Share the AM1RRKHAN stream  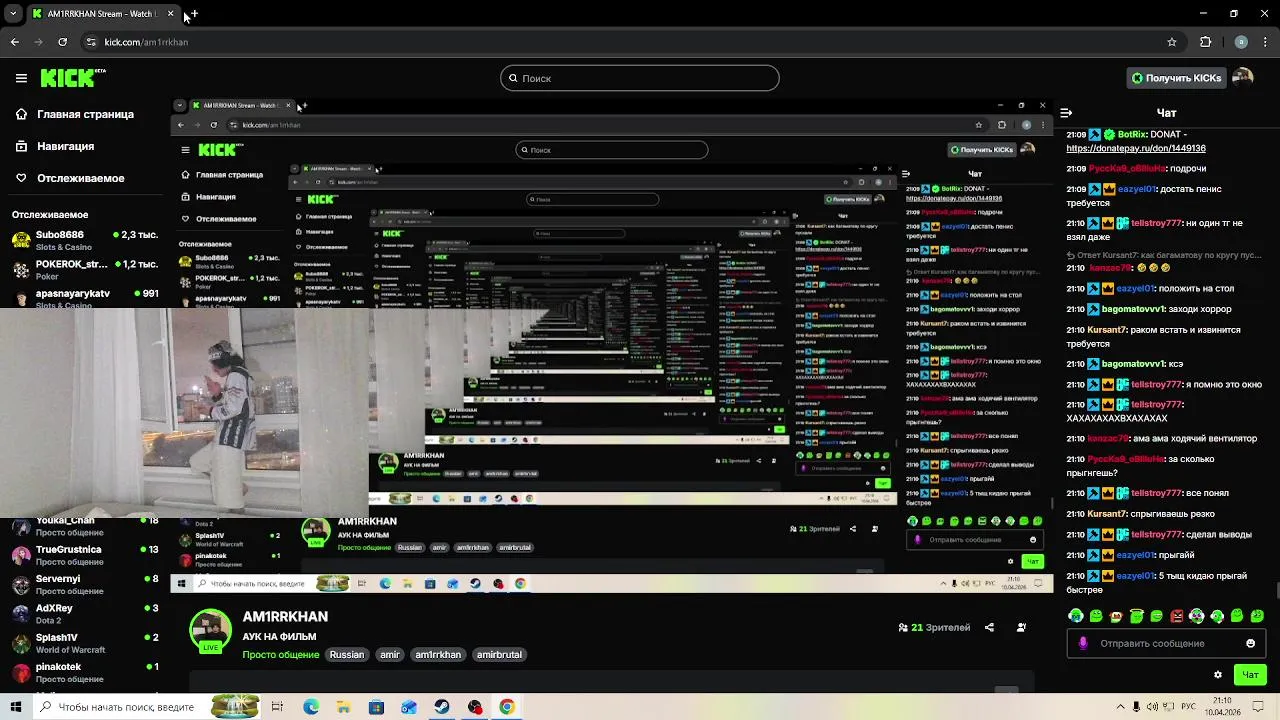coord(989,628)
